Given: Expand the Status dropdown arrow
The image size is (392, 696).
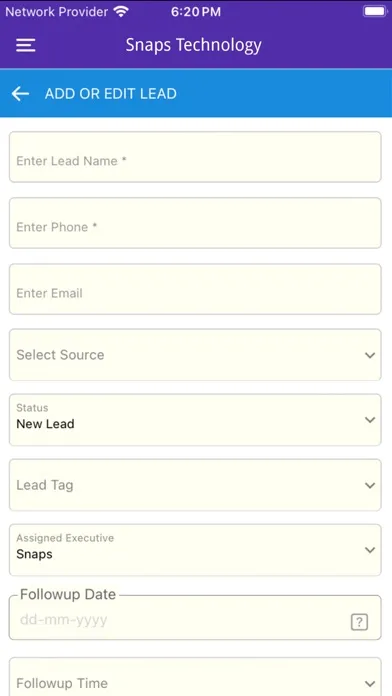Looking at the screenshot, I should pyautogui.click(x=370, y=420).
